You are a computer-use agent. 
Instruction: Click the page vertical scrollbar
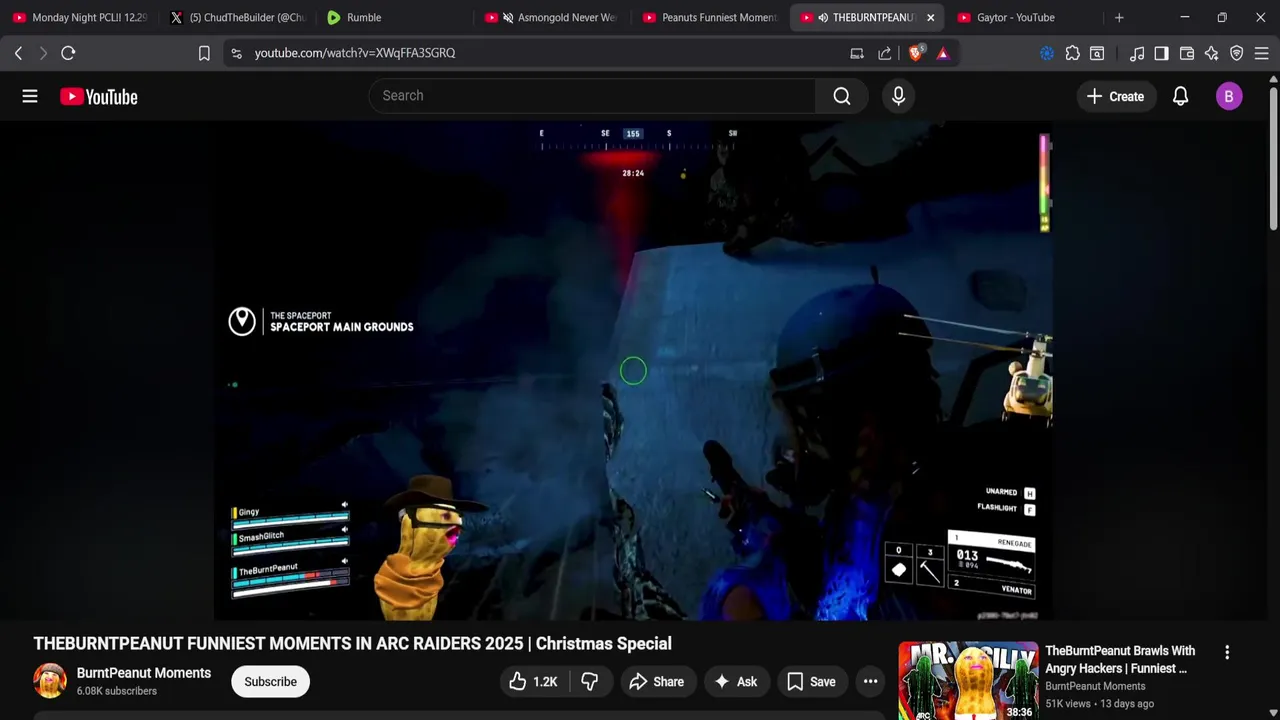pos(1273,160)
